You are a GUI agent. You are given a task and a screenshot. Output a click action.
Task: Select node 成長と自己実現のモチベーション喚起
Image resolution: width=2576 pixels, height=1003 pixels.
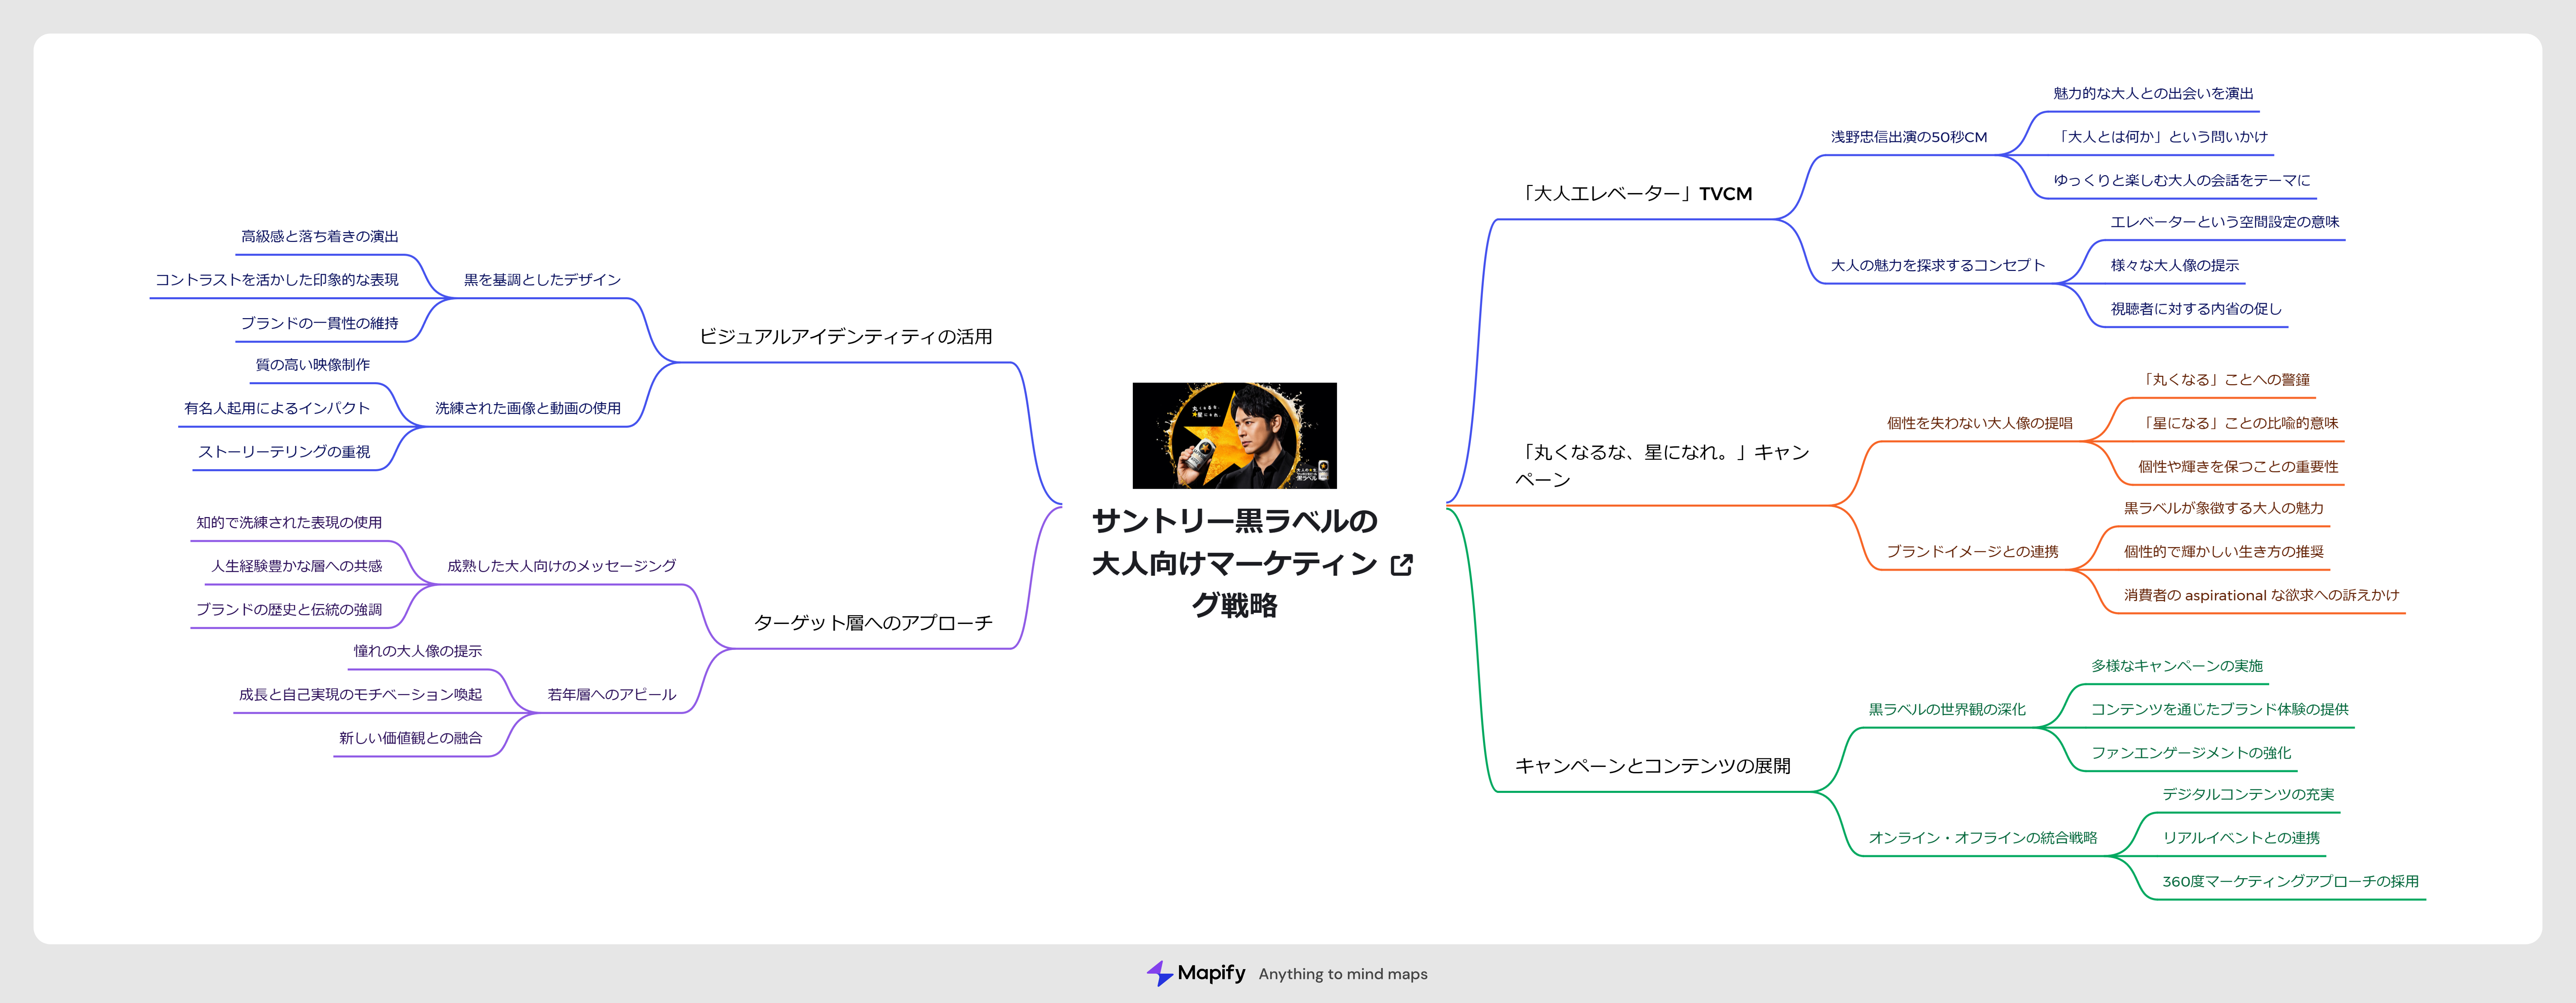360,695
